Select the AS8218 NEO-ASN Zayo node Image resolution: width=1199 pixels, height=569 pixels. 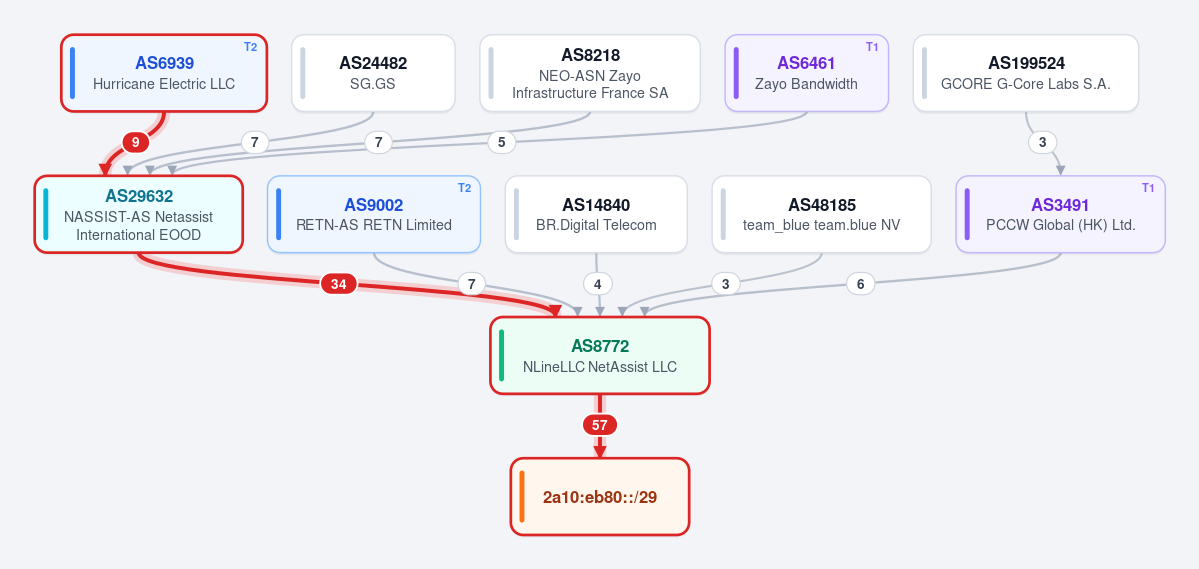pyautogui.click(x=590, y=73)
